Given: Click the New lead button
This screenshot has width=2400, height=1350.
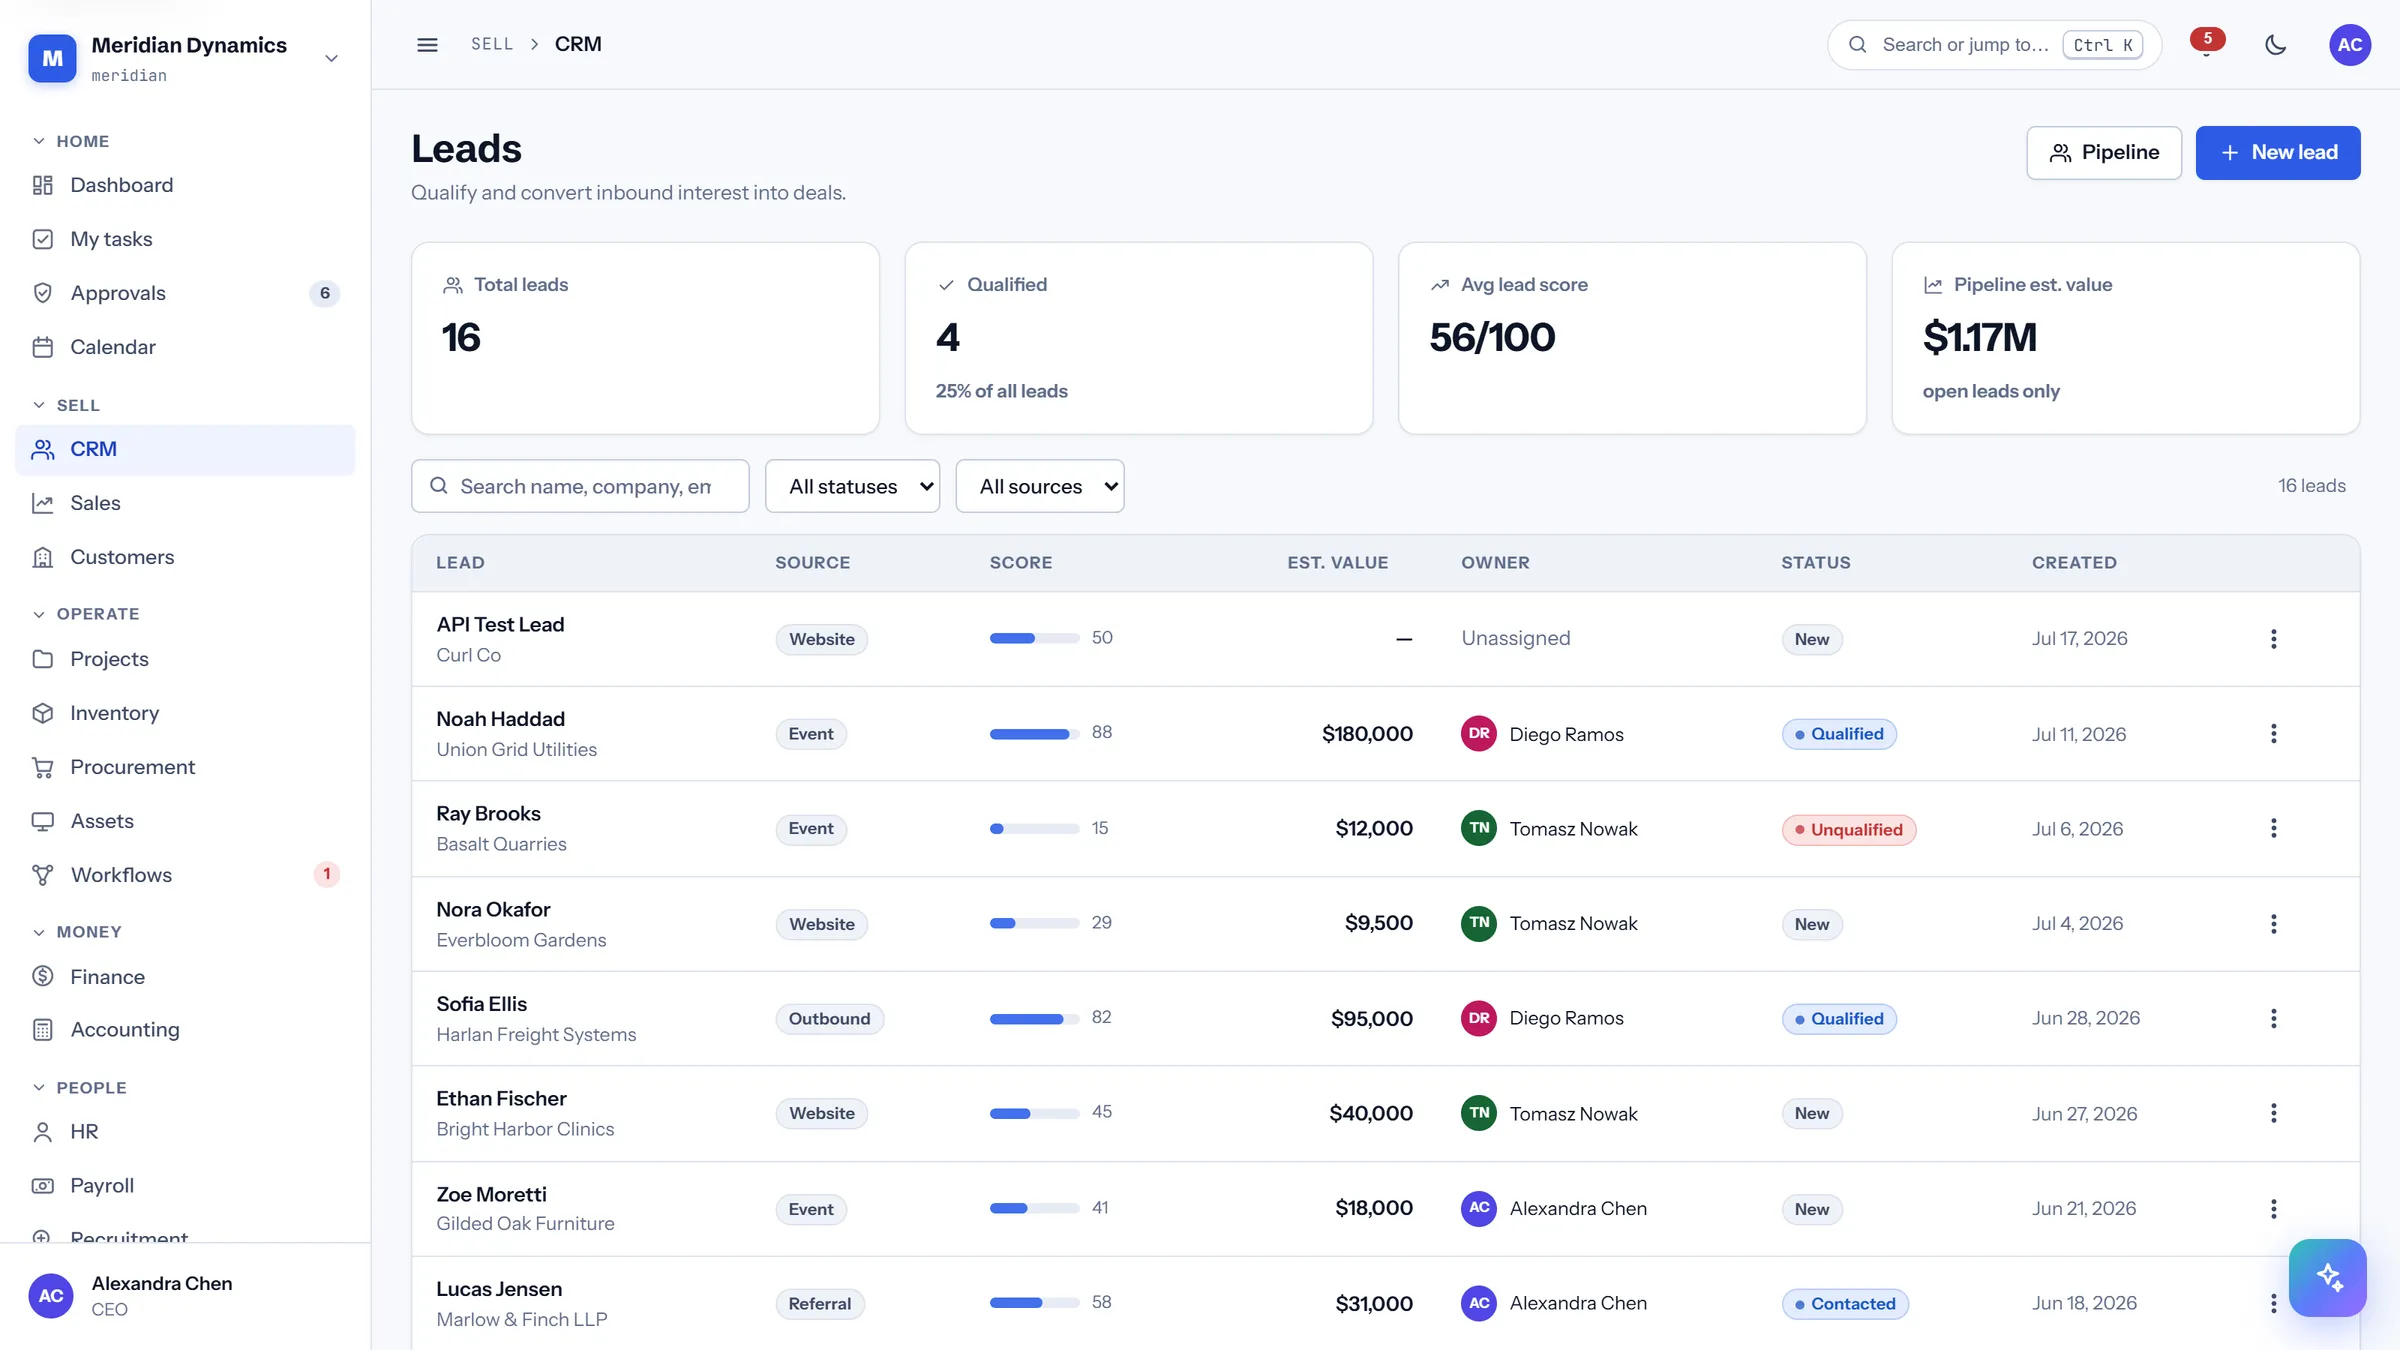Looking at the screenshot, I should 2277,153.
